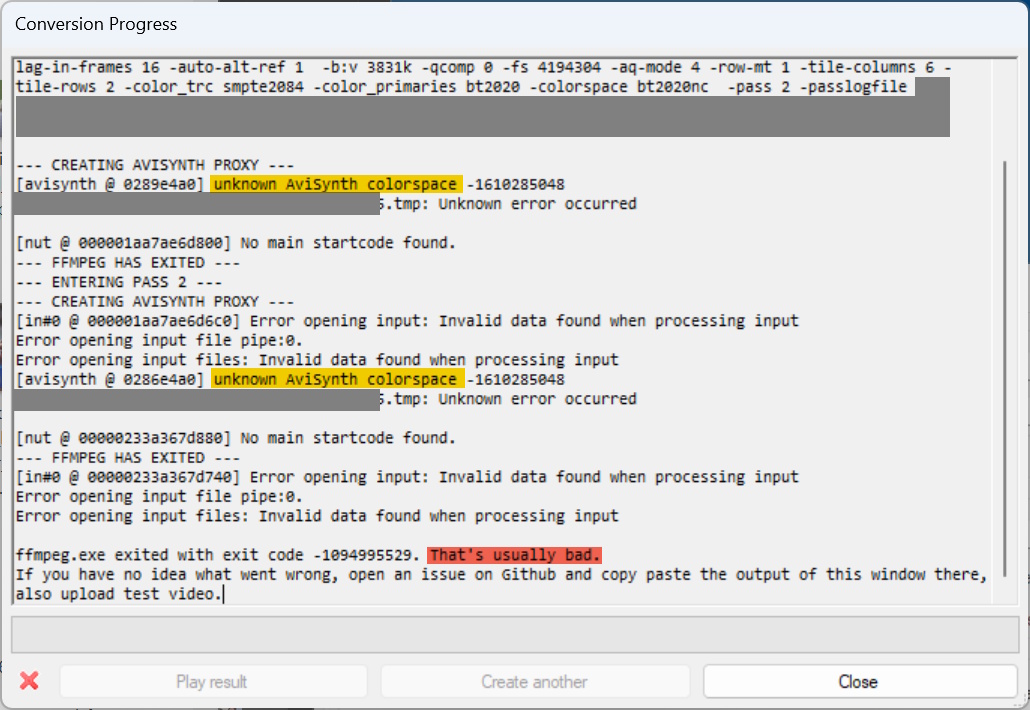Viewport: 1030px width, 710px height.
Task: Click the second yellow 'unknown AviSynth colorspace' highlight
Action: click(338, 380)
